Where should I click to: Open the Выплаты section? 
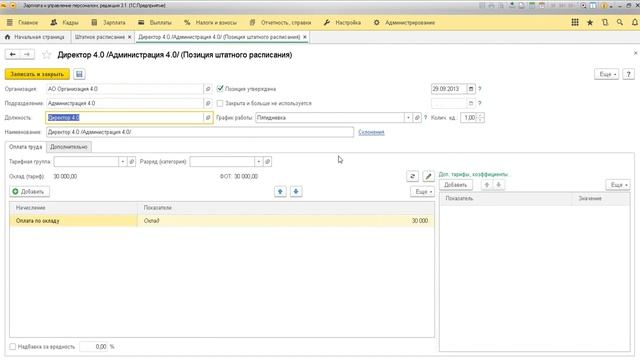click(155, 22)
